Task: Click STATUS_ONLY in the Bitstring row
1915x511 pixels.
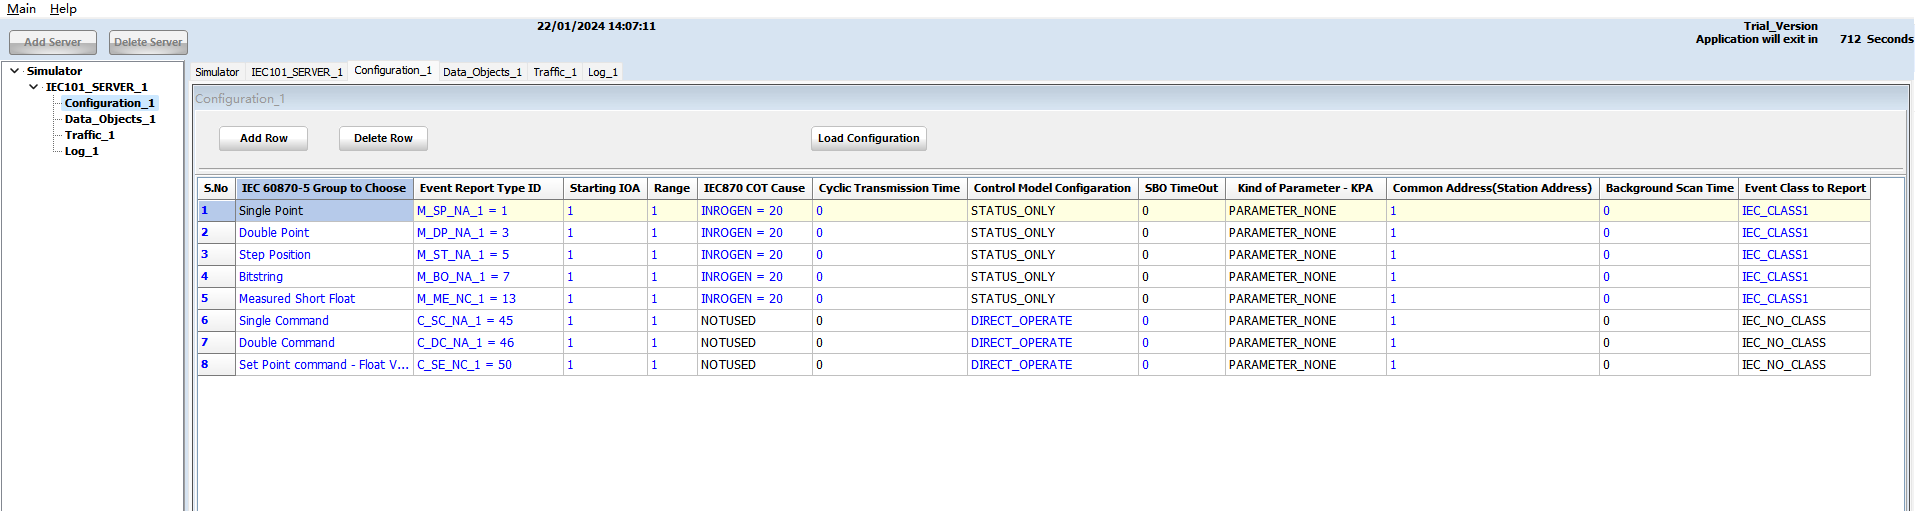Action: (1052, 277)
